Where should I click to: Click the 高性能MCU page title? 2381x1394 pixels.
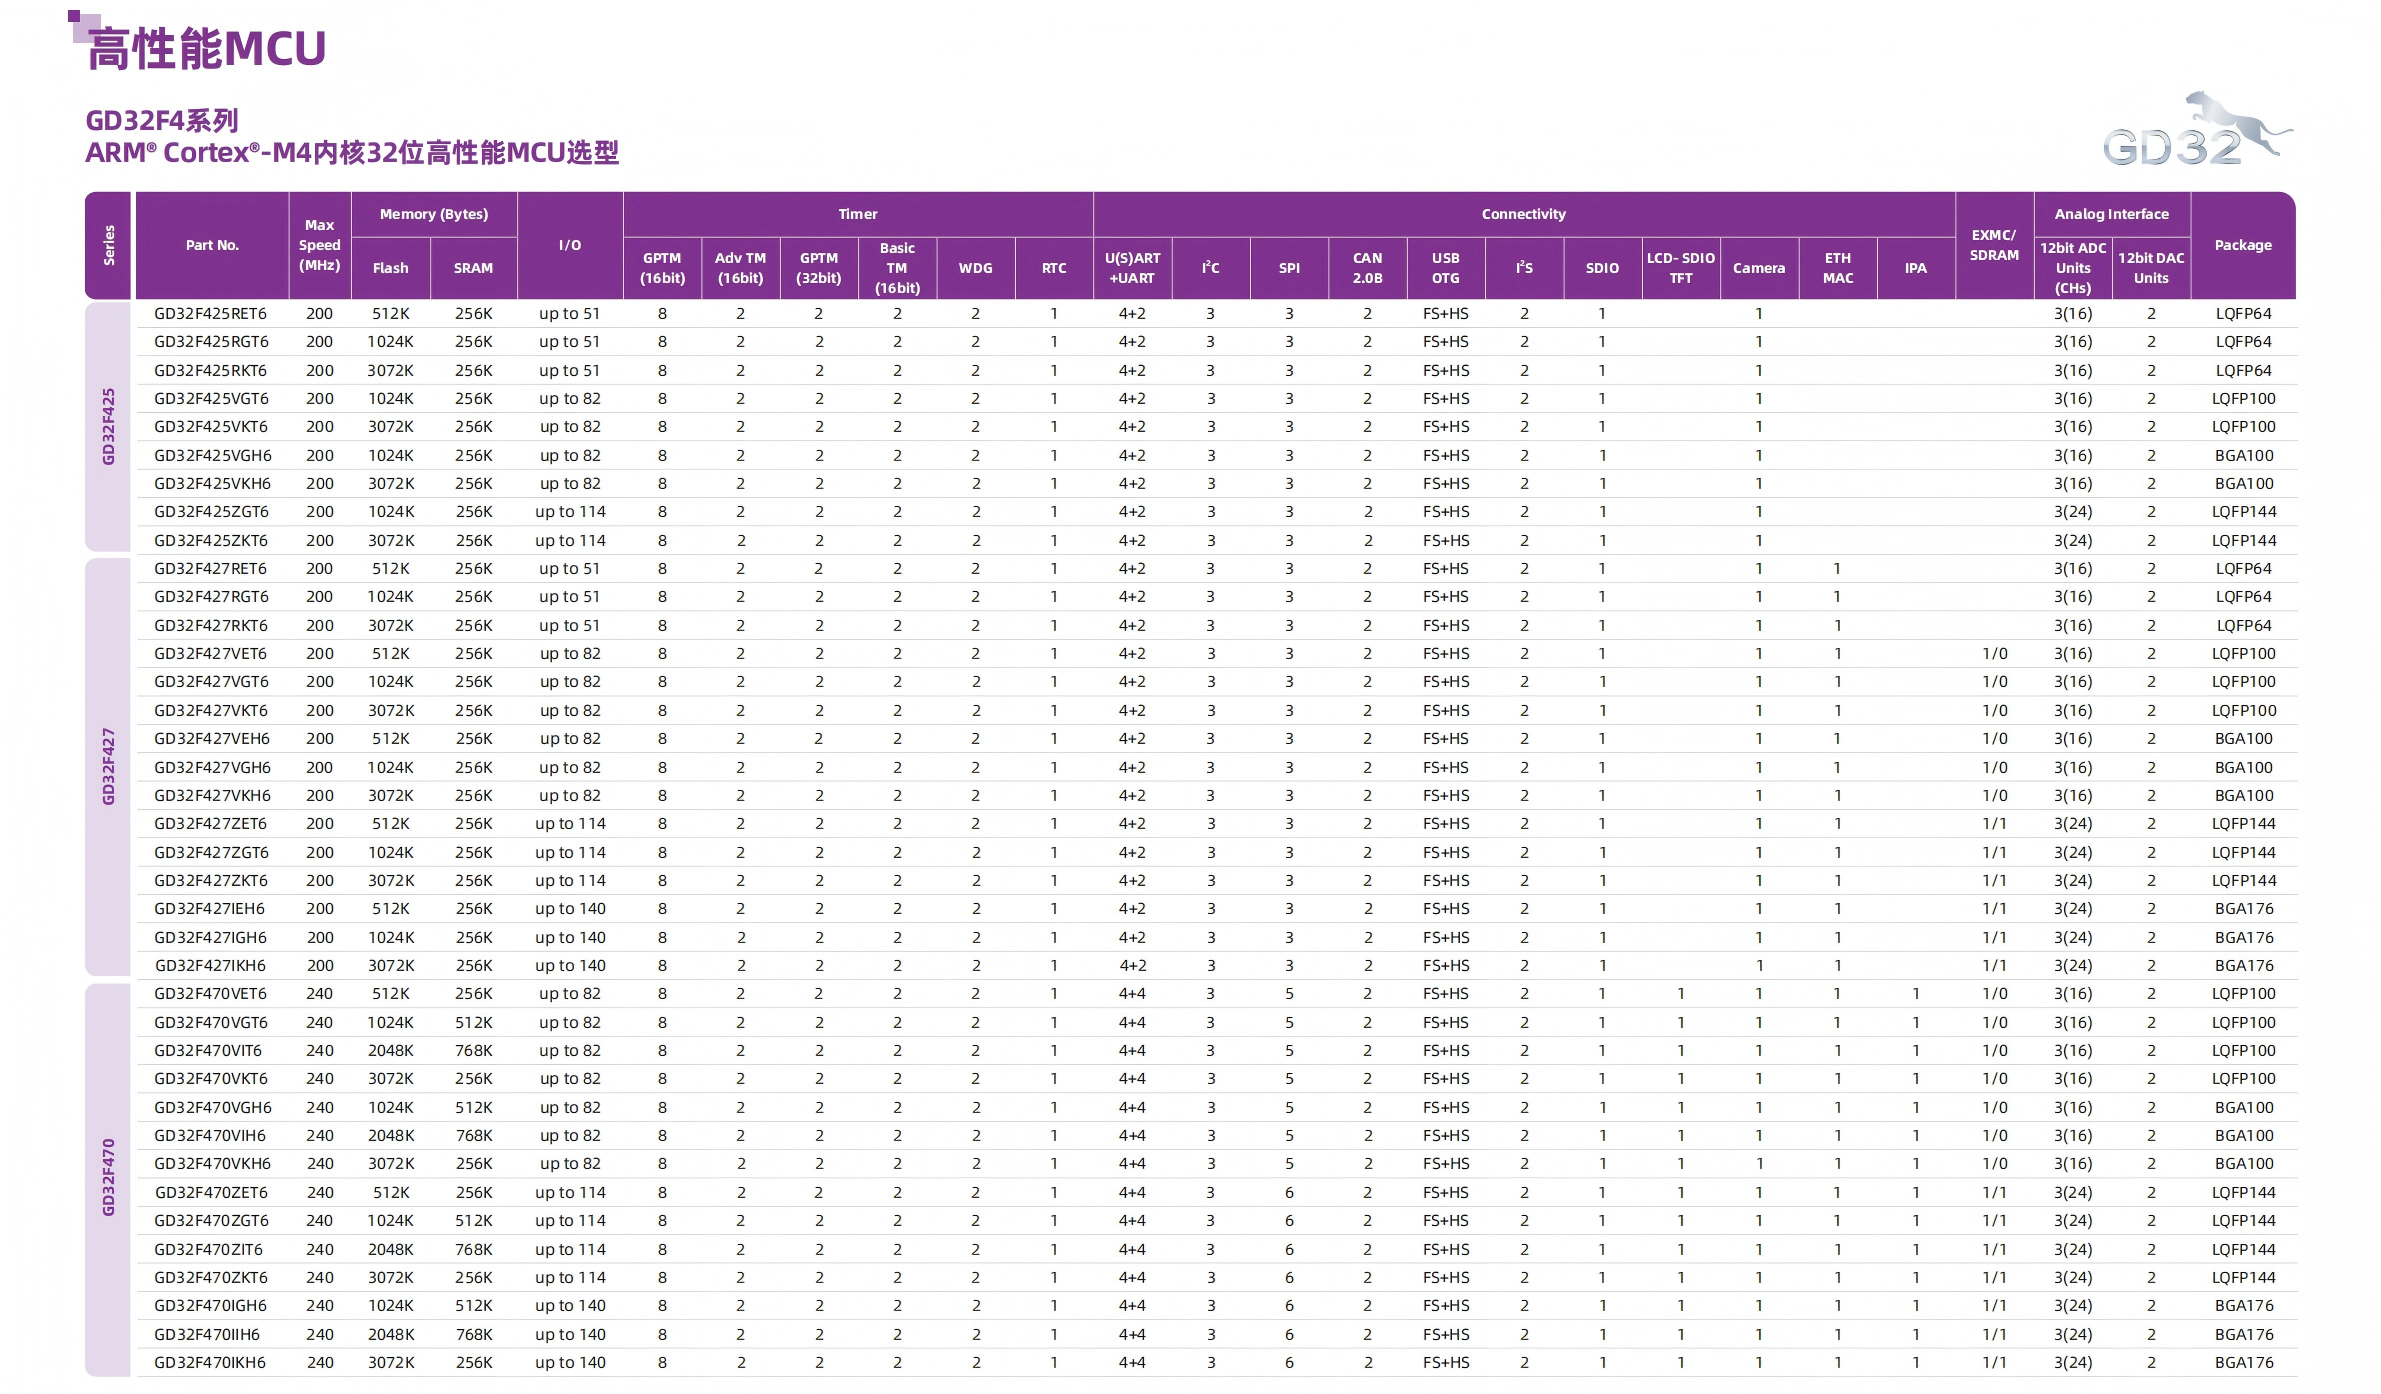(x=207, y=49)
